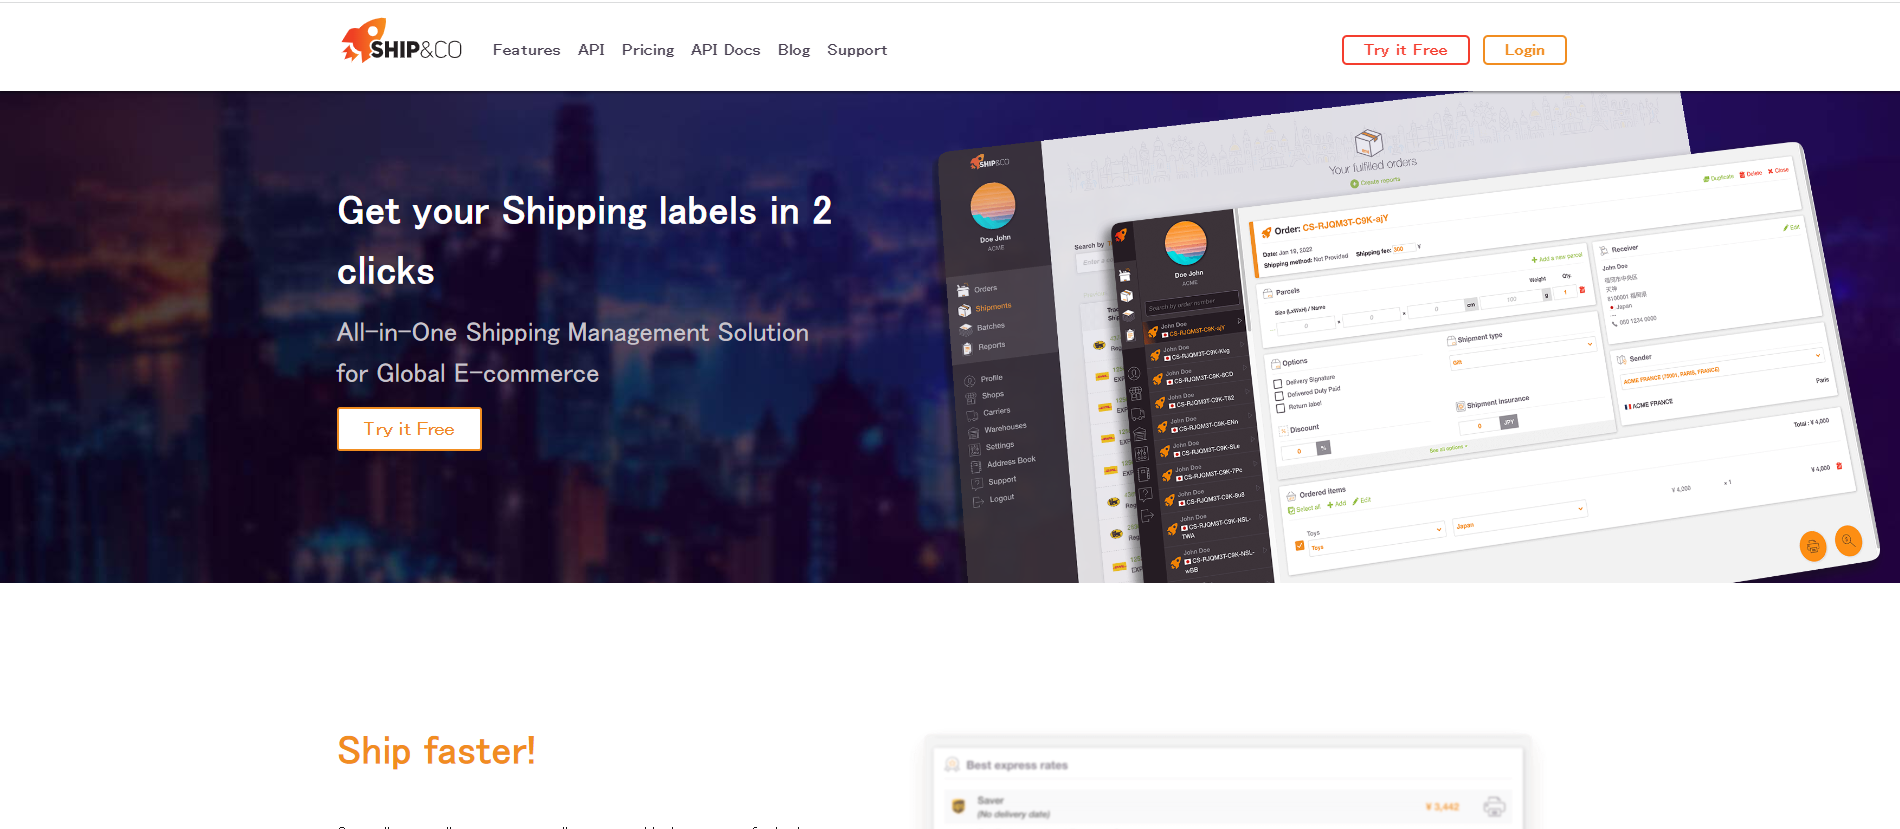Click the Try it Free button under the hero tagline
The width and height of the screenshot is (1900, 829).
click(x=409, y=429)
